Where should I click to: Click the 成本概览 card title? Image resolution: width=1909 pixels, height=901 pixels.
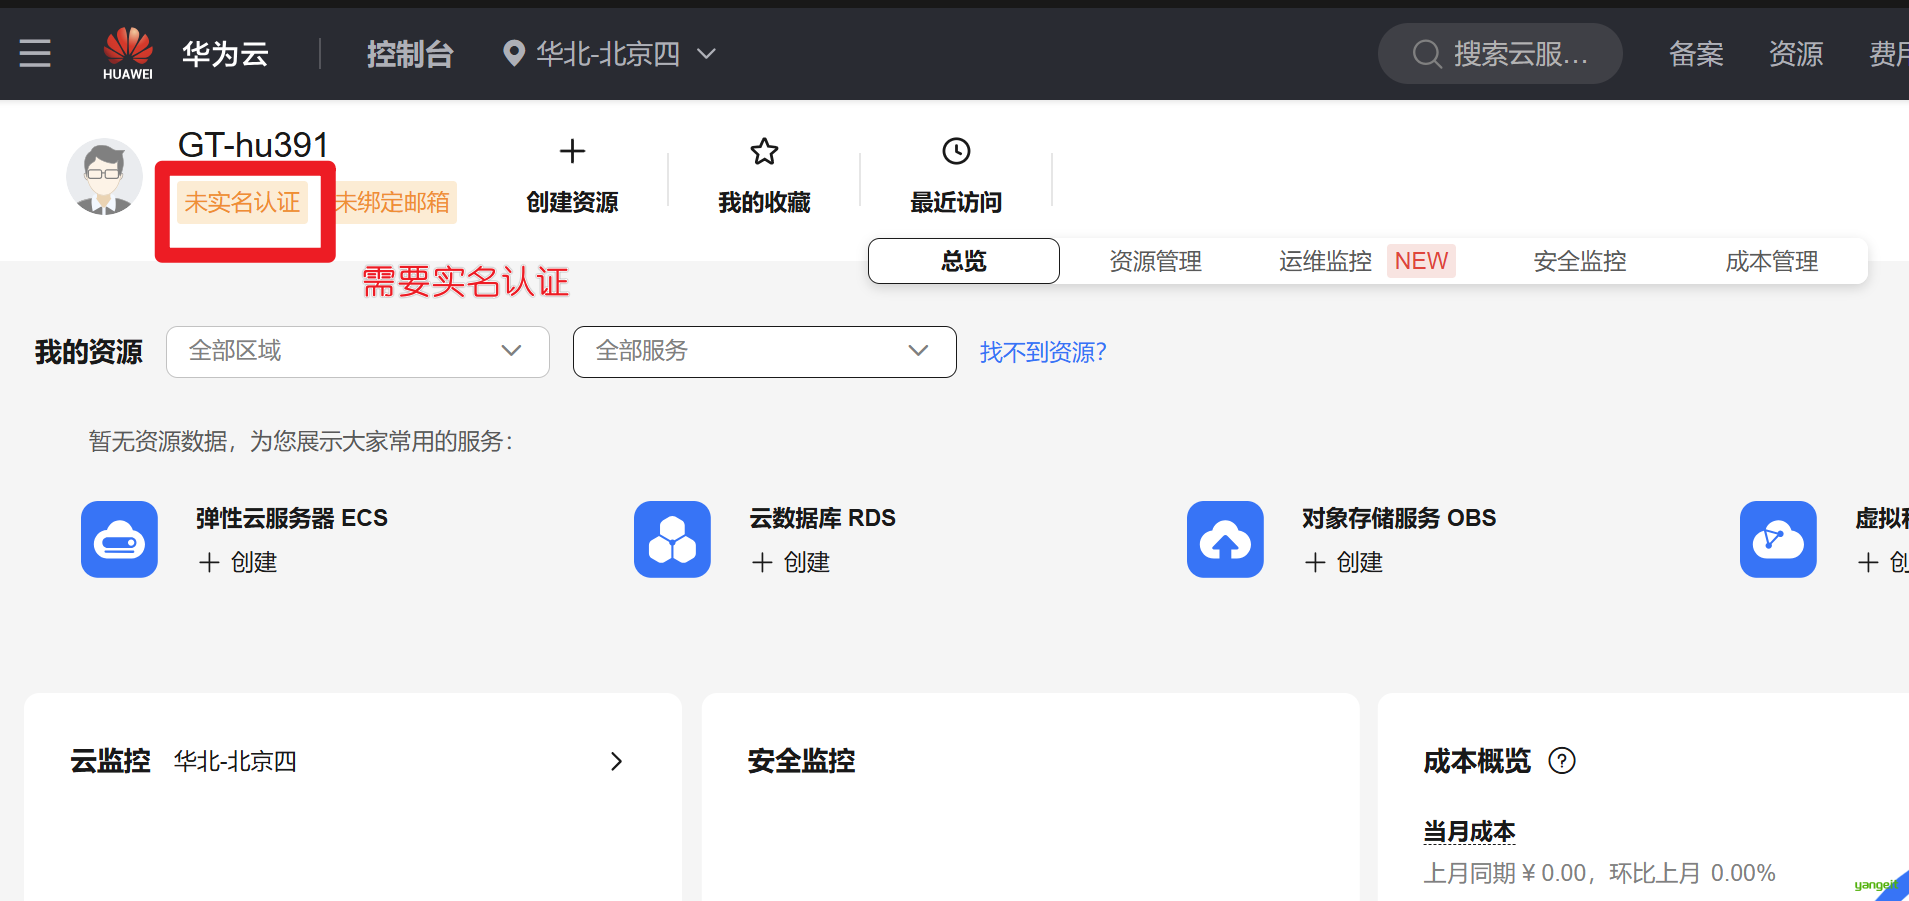pos(1477,761)
